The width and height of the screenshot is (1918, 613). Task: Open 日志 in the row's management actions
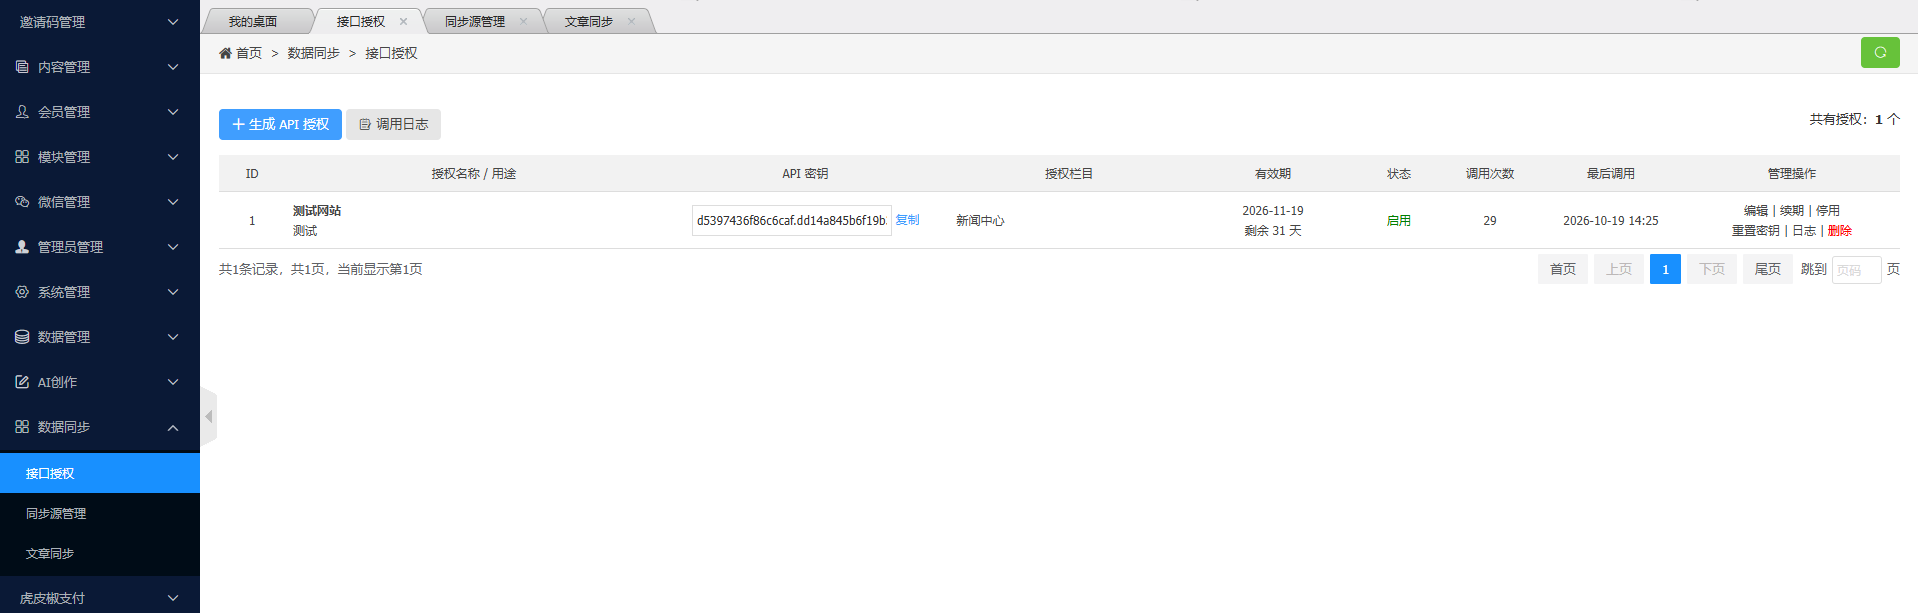(x=1804, y=230)
